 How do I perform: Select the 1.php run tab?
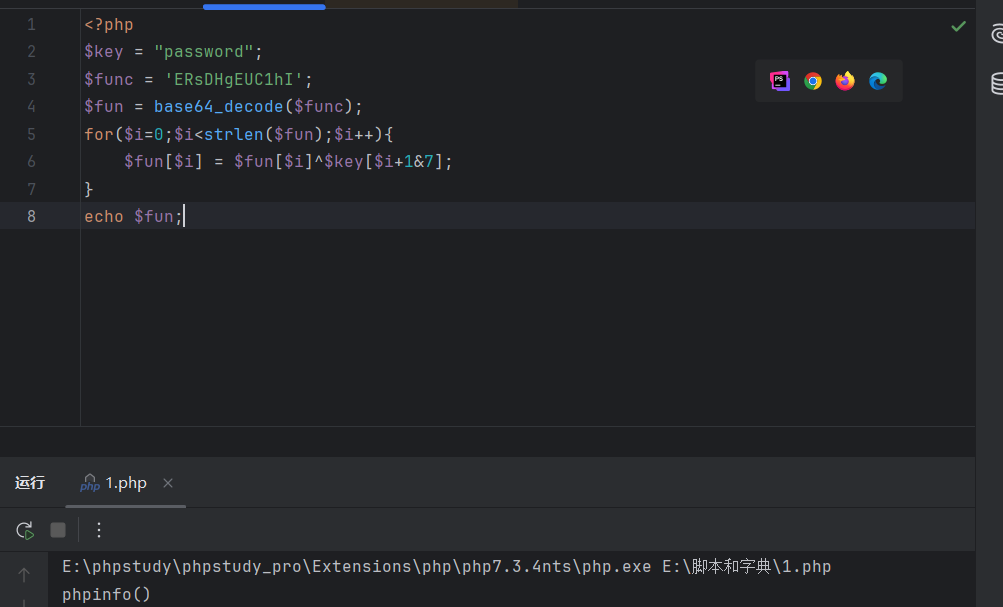(x=125, y=483)
